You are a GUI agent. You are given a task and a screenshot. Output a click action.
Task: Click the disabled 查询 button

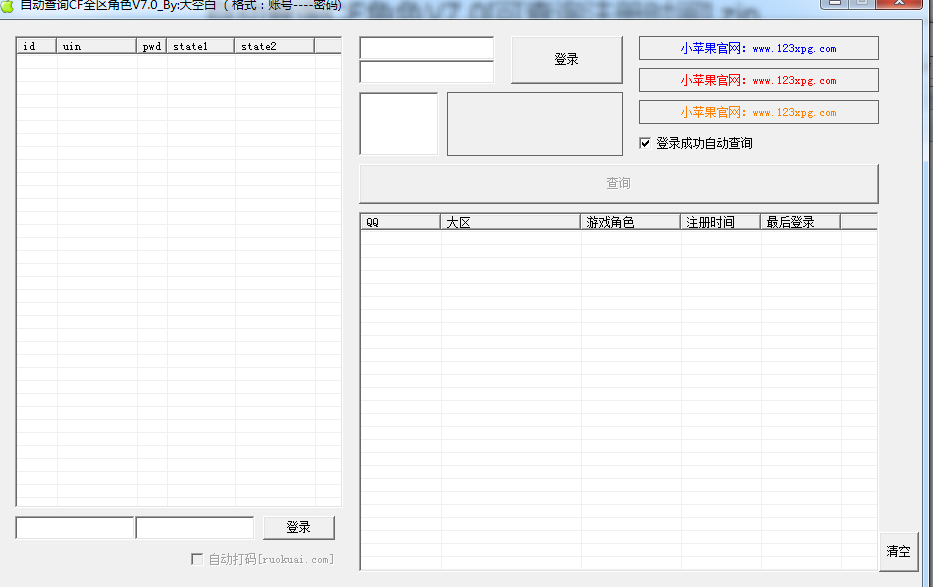pyautogui.click(x=619, y=183)
